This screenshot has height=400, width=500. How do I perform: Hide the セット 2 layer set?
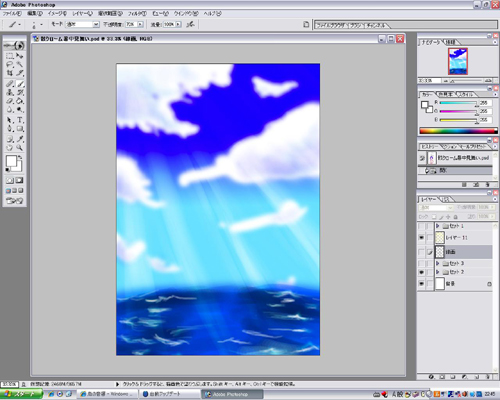pyautogui.click(x=421, y=272)
